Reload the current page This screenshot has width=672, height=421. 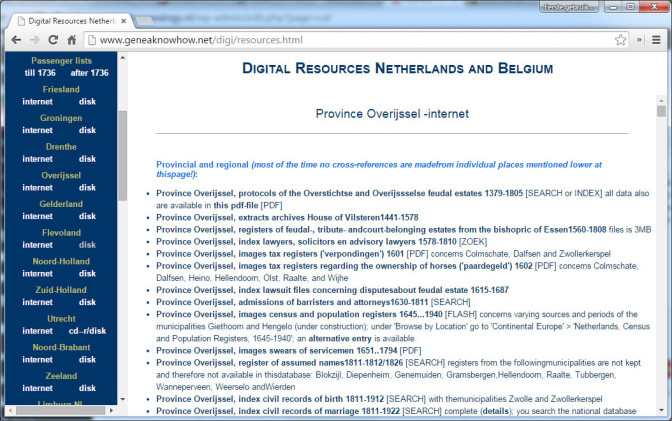[53, 40]
